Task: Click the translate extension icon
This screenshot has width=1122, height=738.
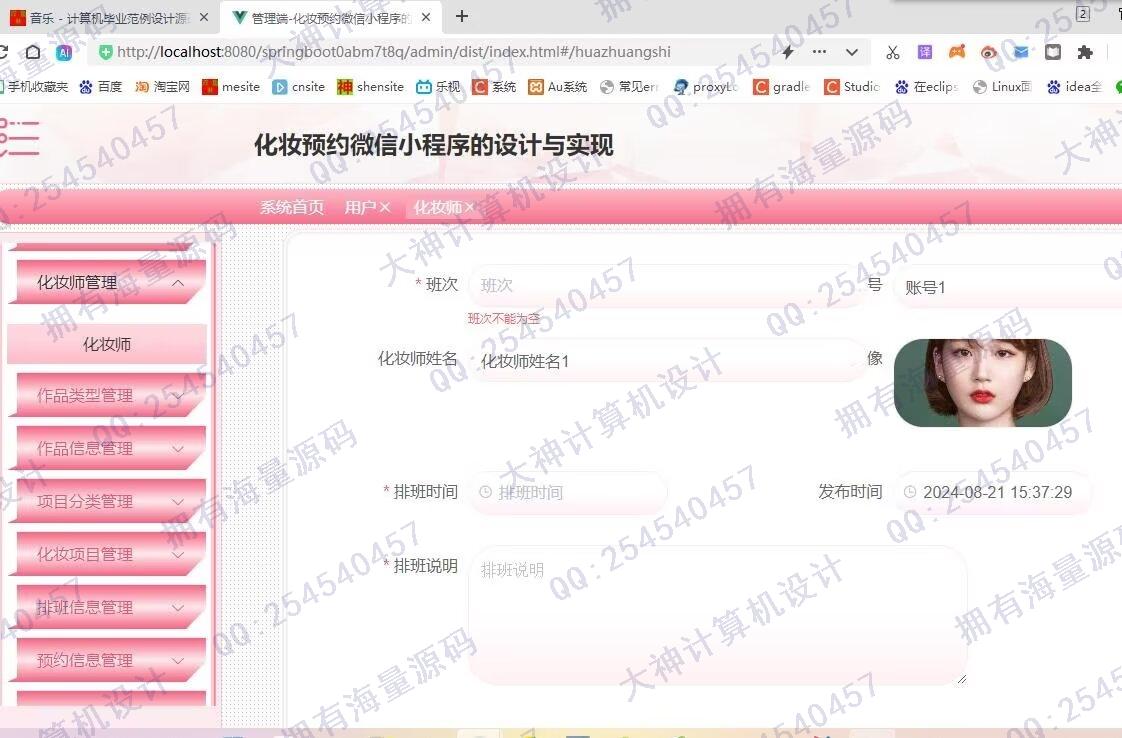Action: (x=925, y=52)
